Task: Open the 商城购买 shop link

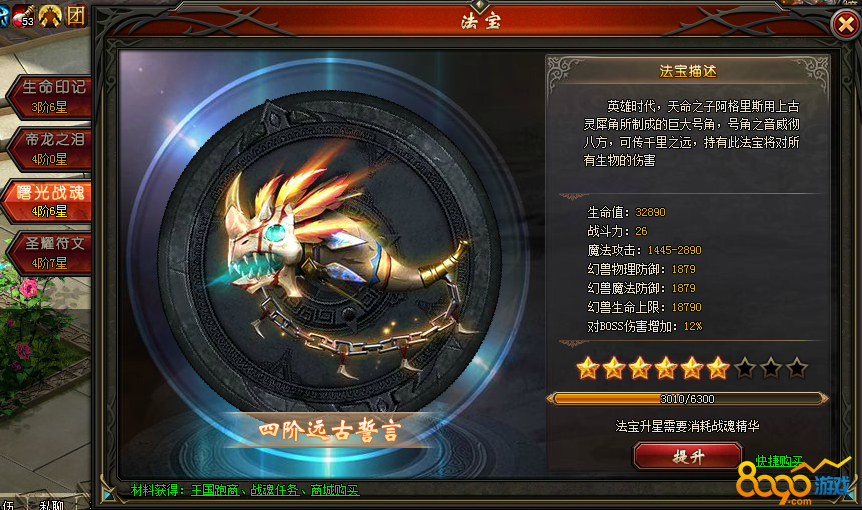Action: click(x=334, y=490)
